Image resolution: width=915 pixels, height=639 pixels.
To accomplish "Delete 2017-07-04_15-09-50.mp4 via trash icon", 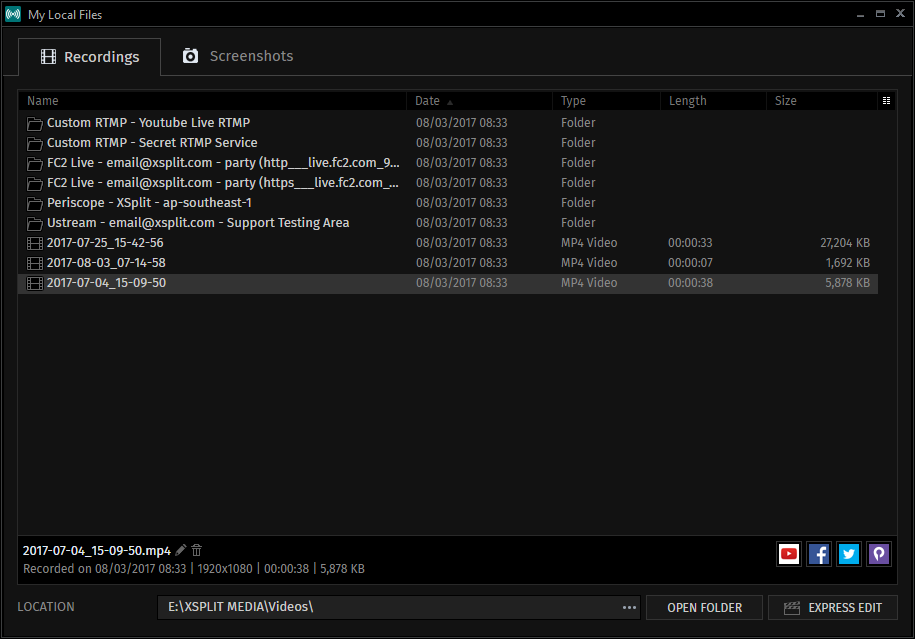I will (x=196, y=550).
